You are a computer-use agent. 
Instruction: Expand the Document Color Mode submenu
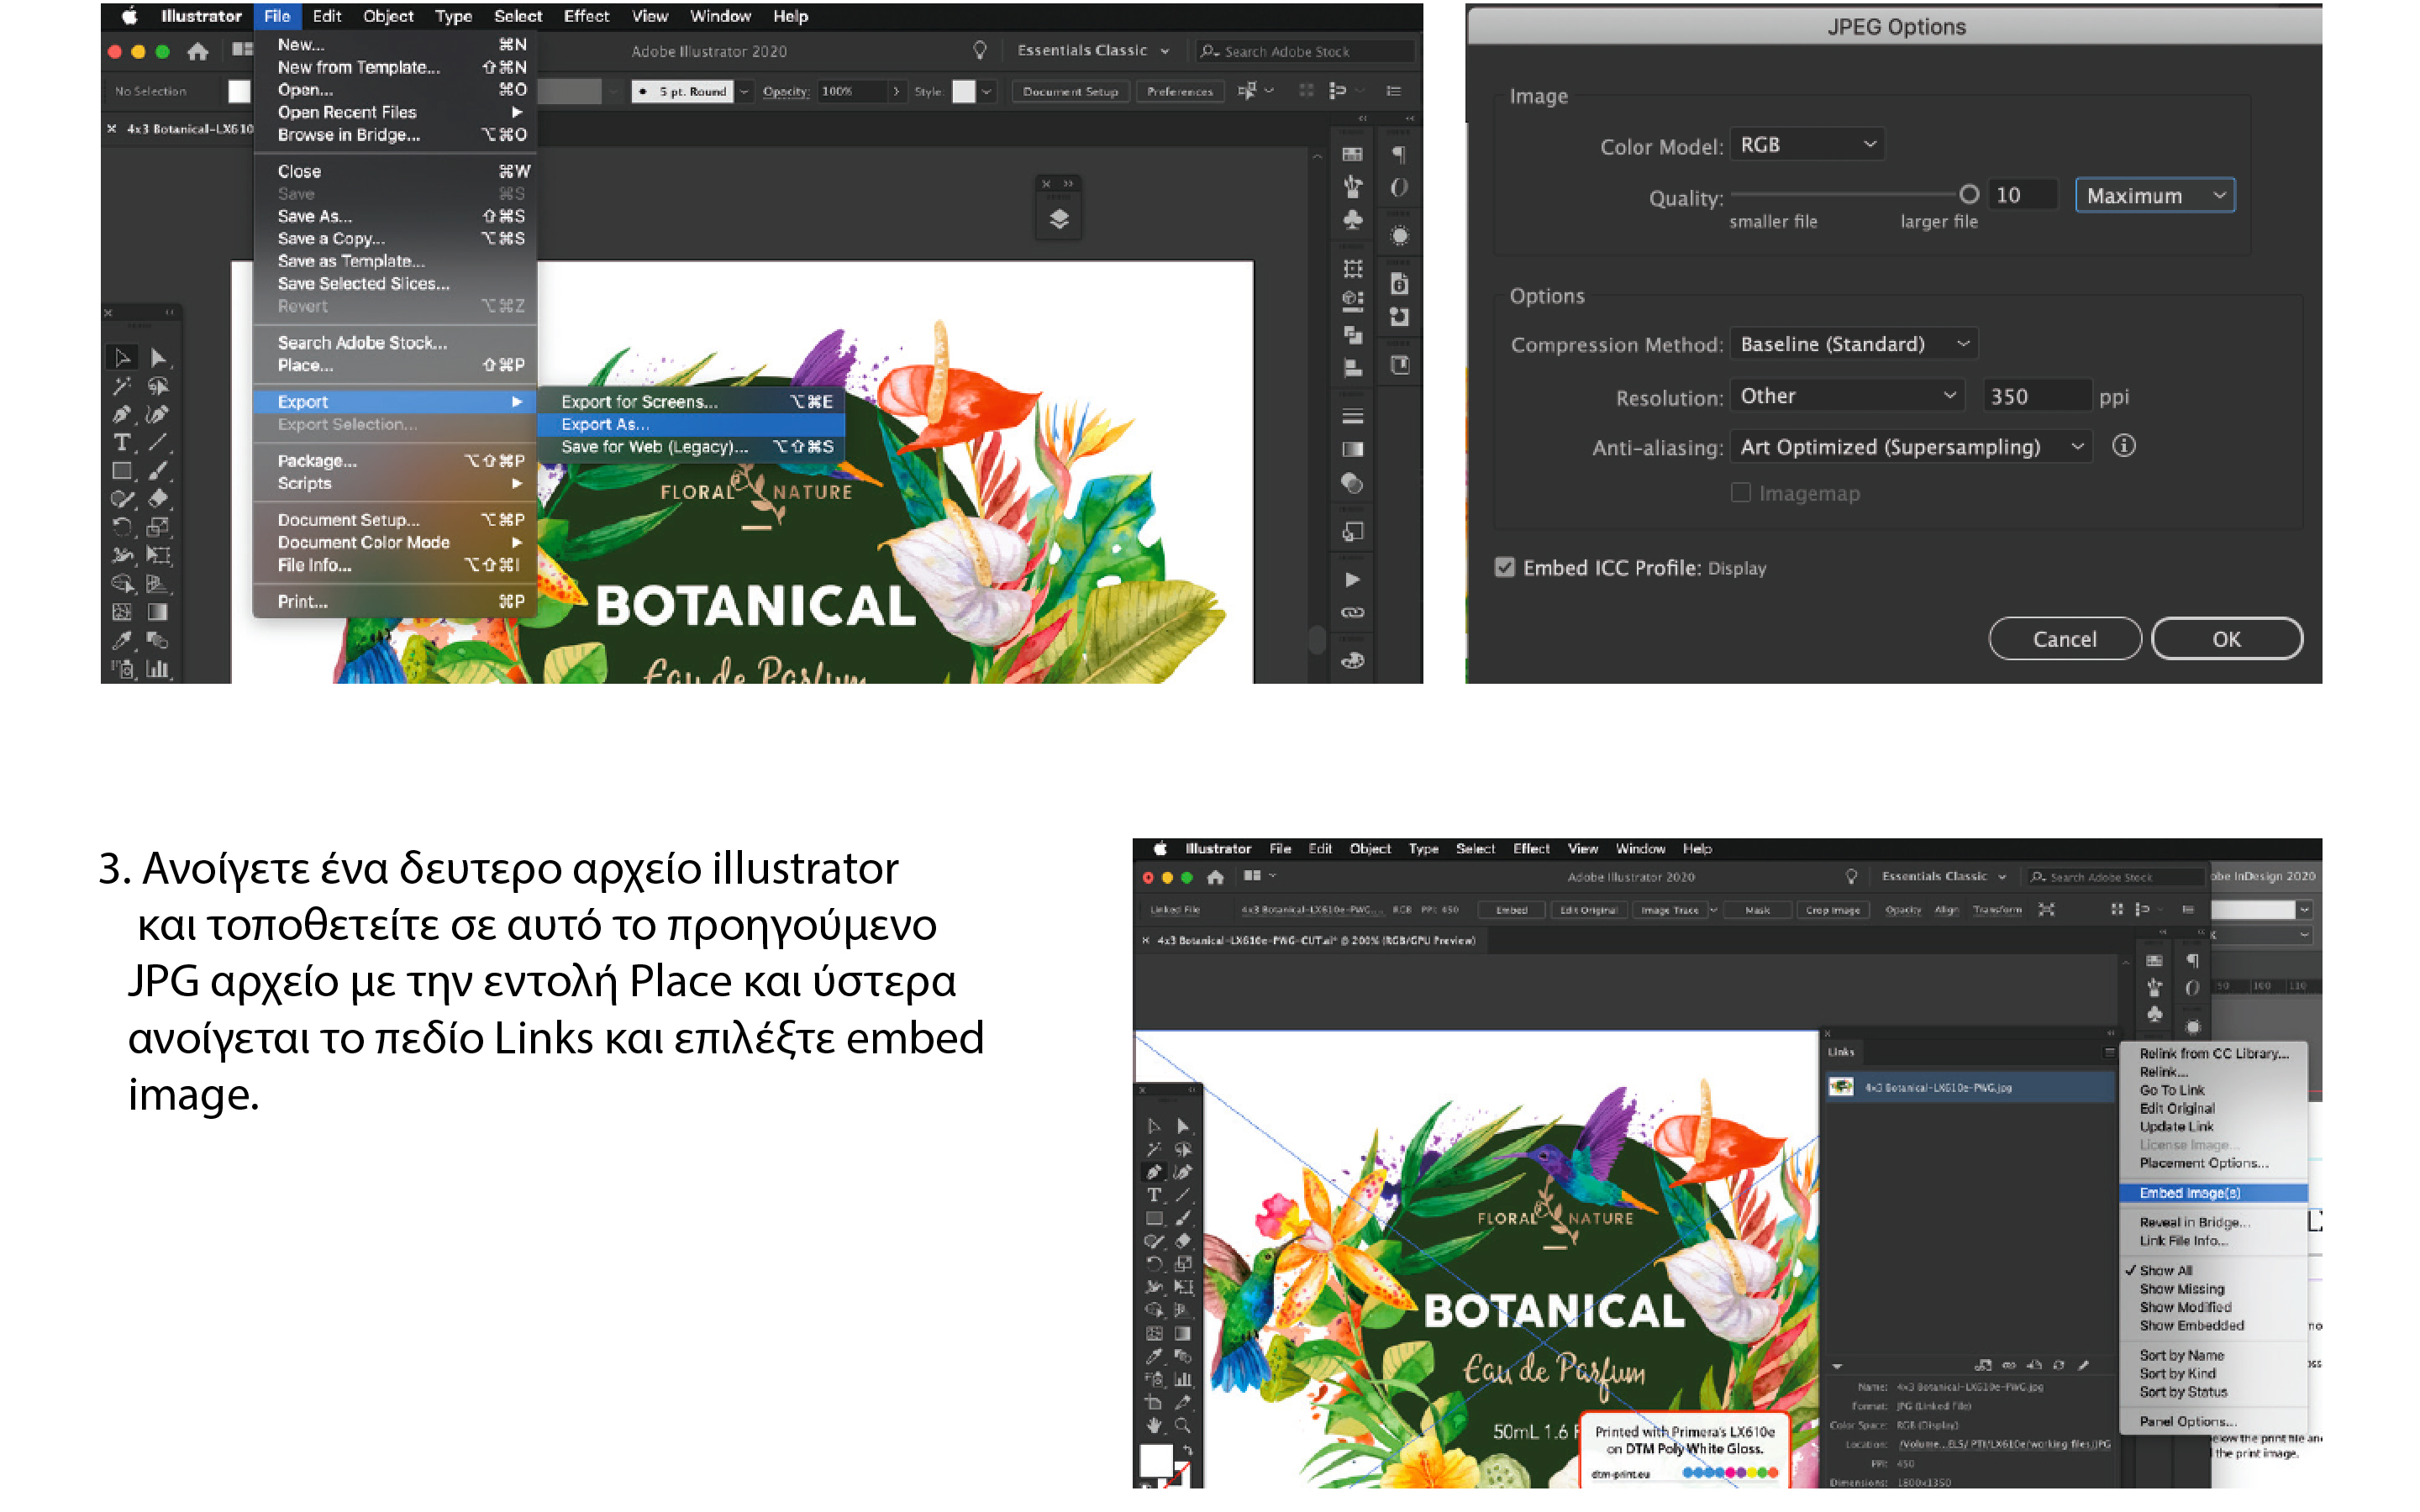(x=396, y=542)
